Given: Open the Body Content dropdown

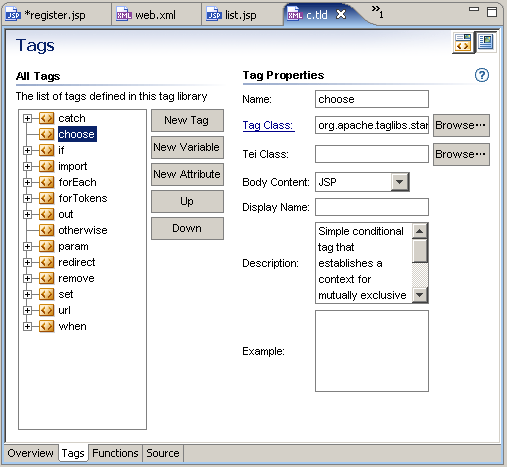Looking at the screenshot, I should tap(400, 182).
